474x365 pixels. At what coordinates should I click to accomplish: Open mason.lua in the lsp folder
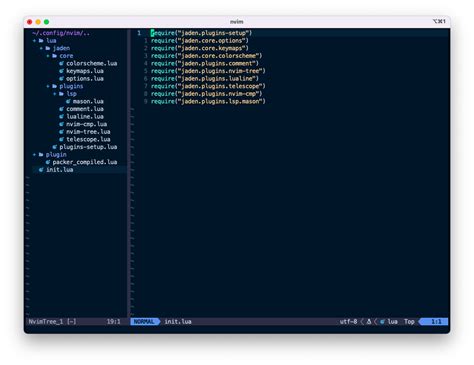click(x=88, y=101)
